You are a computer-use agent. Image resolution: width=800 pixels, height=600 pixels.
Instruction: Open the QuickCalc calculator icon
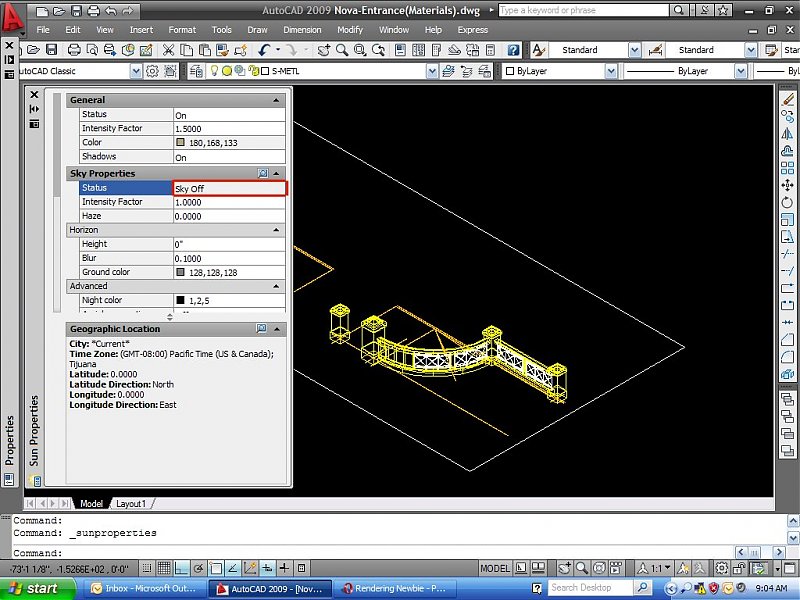click(x=490, y=50)
